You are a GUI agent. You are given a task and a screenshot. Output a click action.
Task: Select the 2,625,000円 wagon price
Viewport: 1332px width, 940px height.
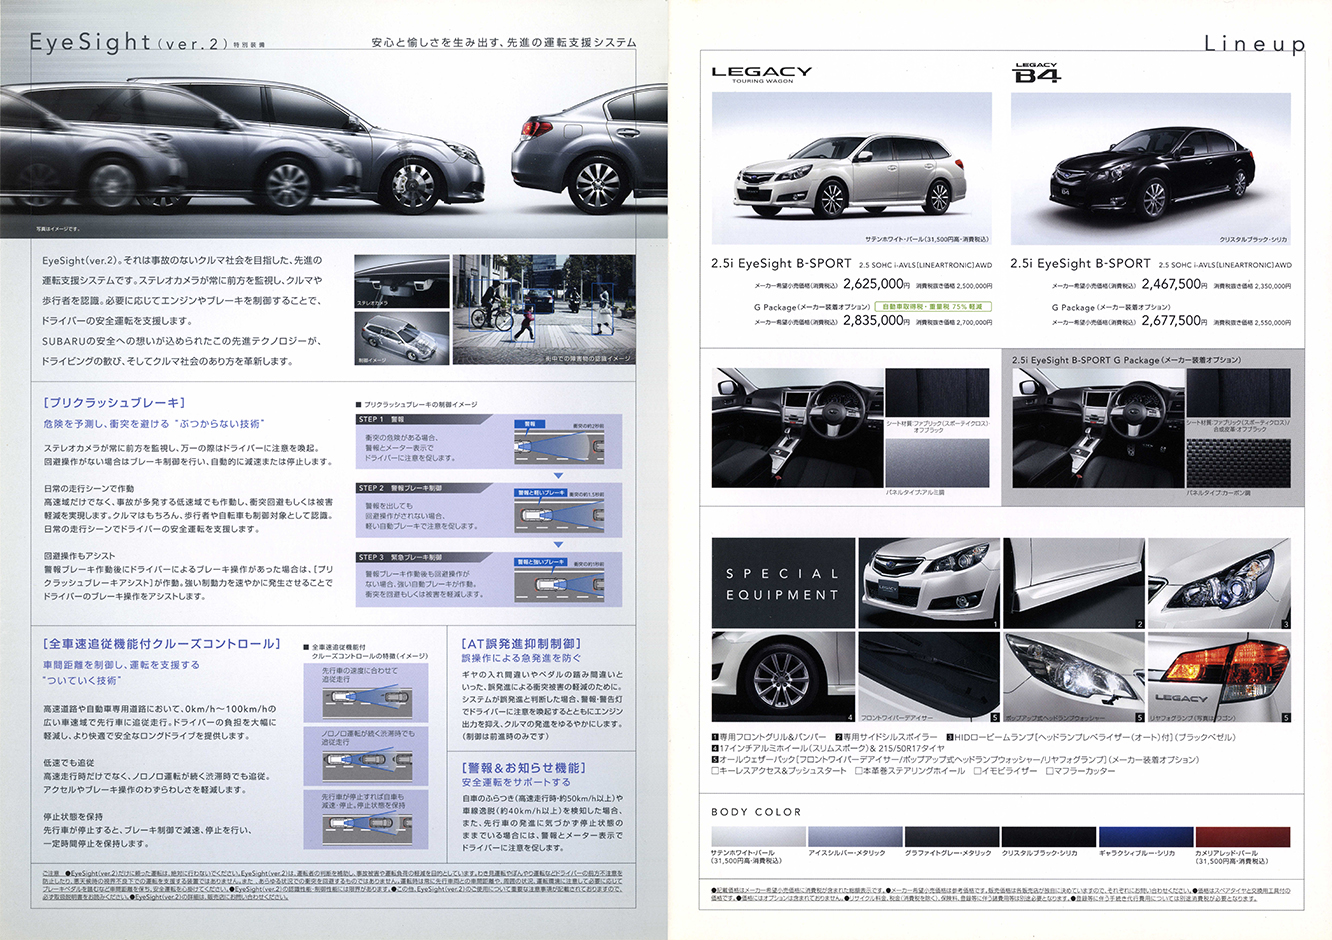click(877, 284)
